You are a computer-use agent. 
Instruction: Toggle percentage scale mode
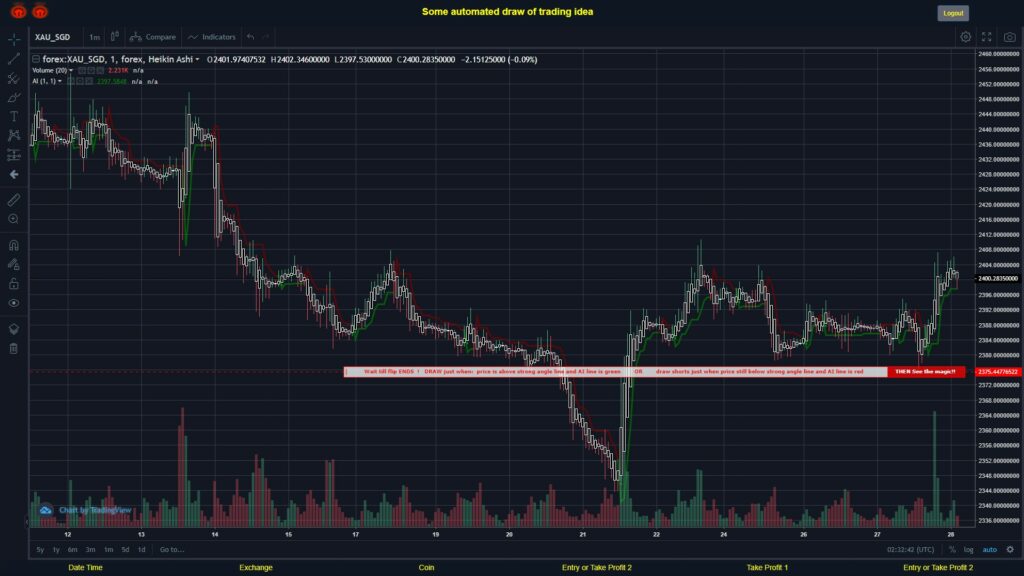click(952, 550)
